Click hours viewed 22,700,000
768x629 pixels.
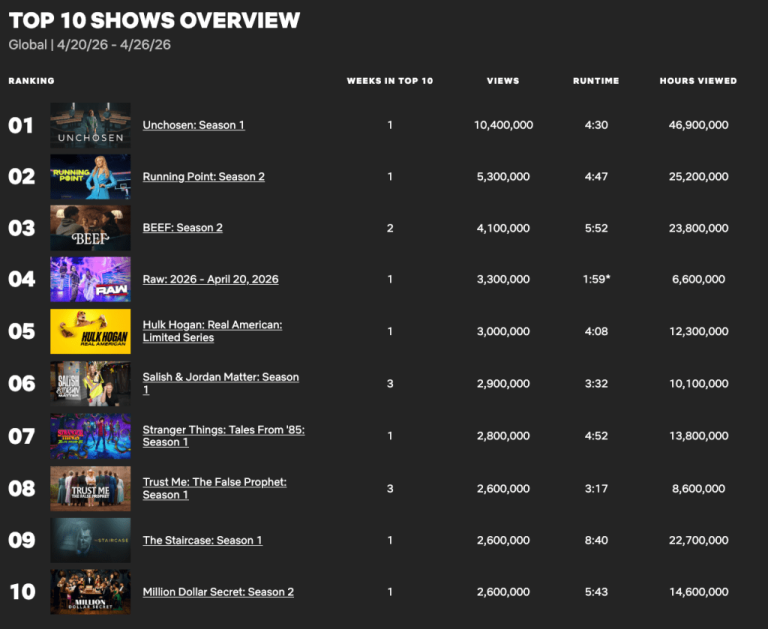(698, 540)
